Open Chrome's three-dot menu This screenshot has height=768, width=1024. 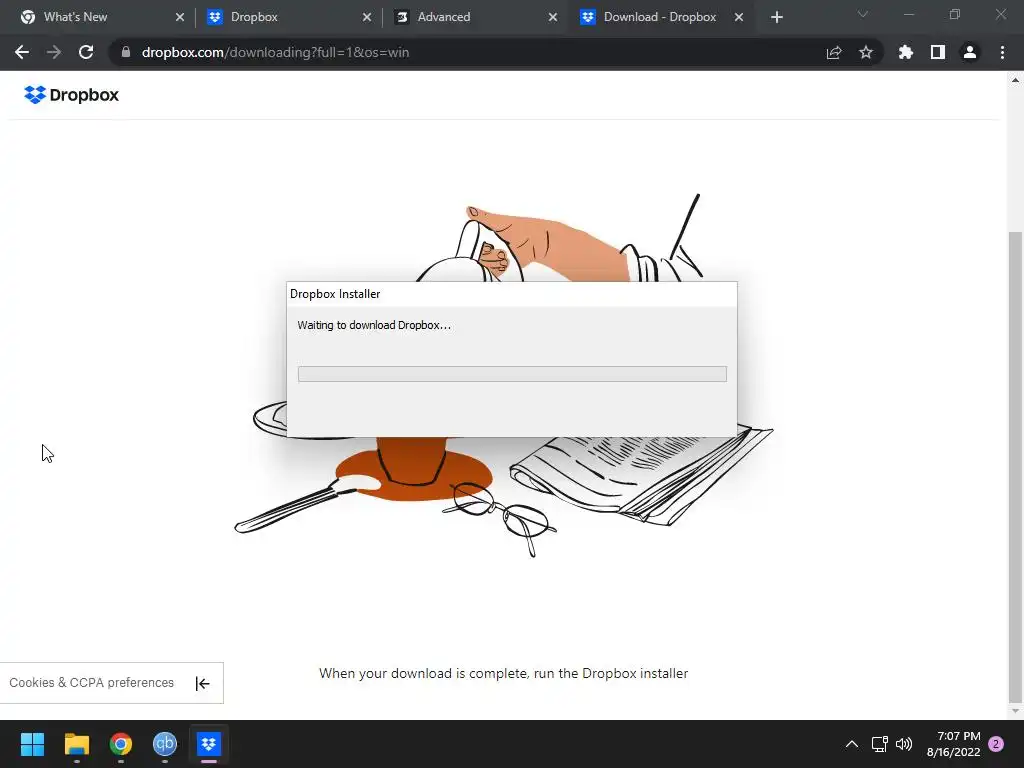click(x=1002, y=52)
